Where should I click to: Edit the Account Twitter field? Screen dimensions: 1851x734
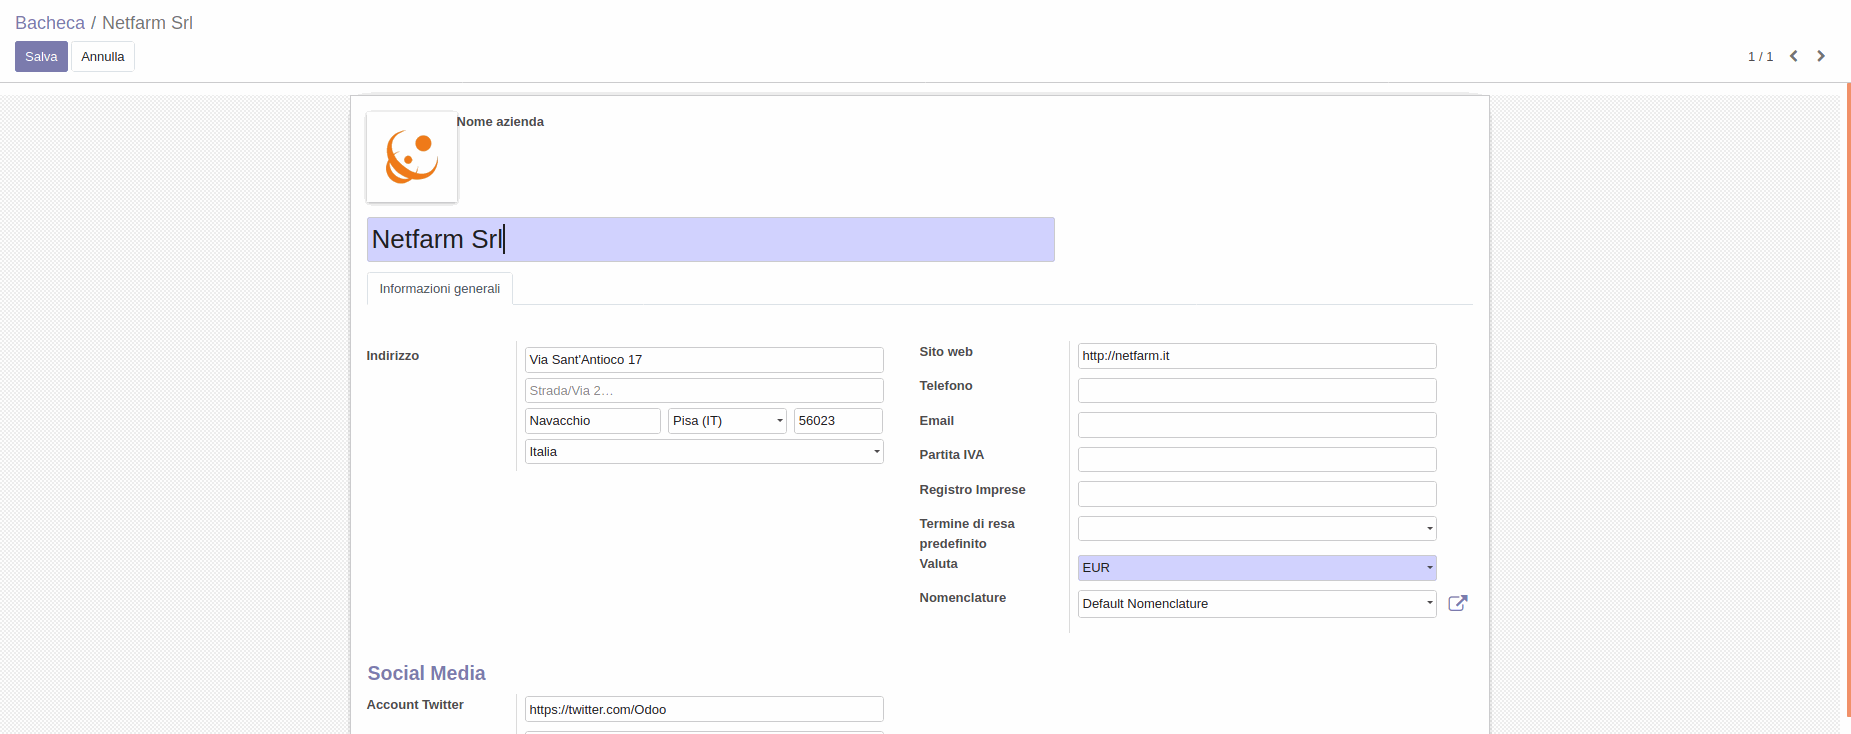click(704, 709)
